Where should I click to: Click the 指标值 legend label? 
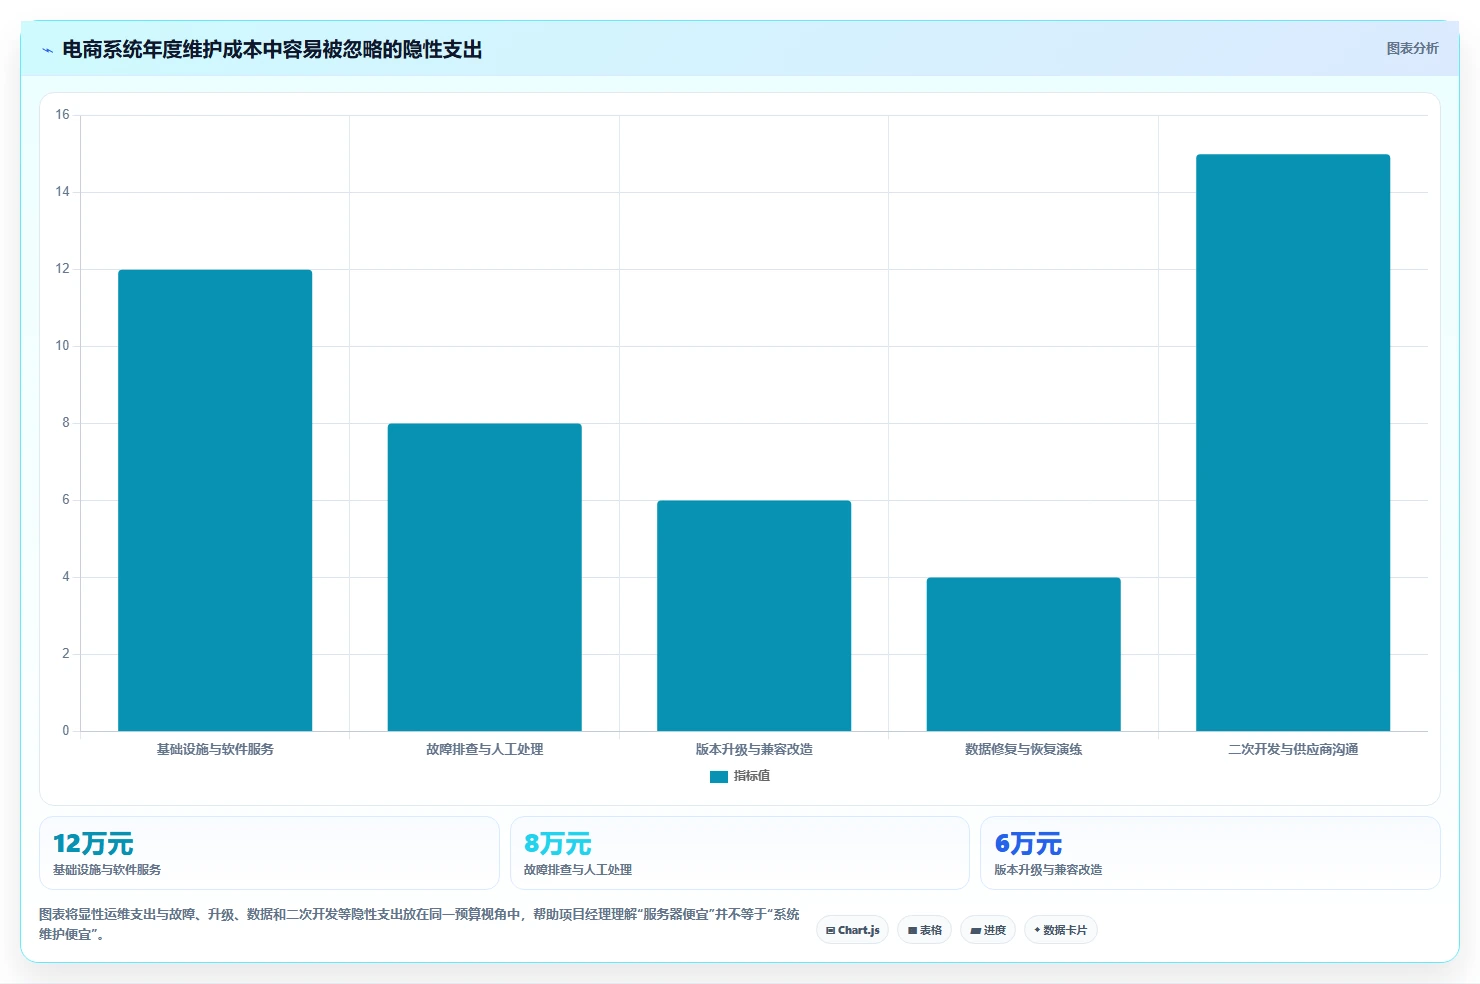point(752,776)
